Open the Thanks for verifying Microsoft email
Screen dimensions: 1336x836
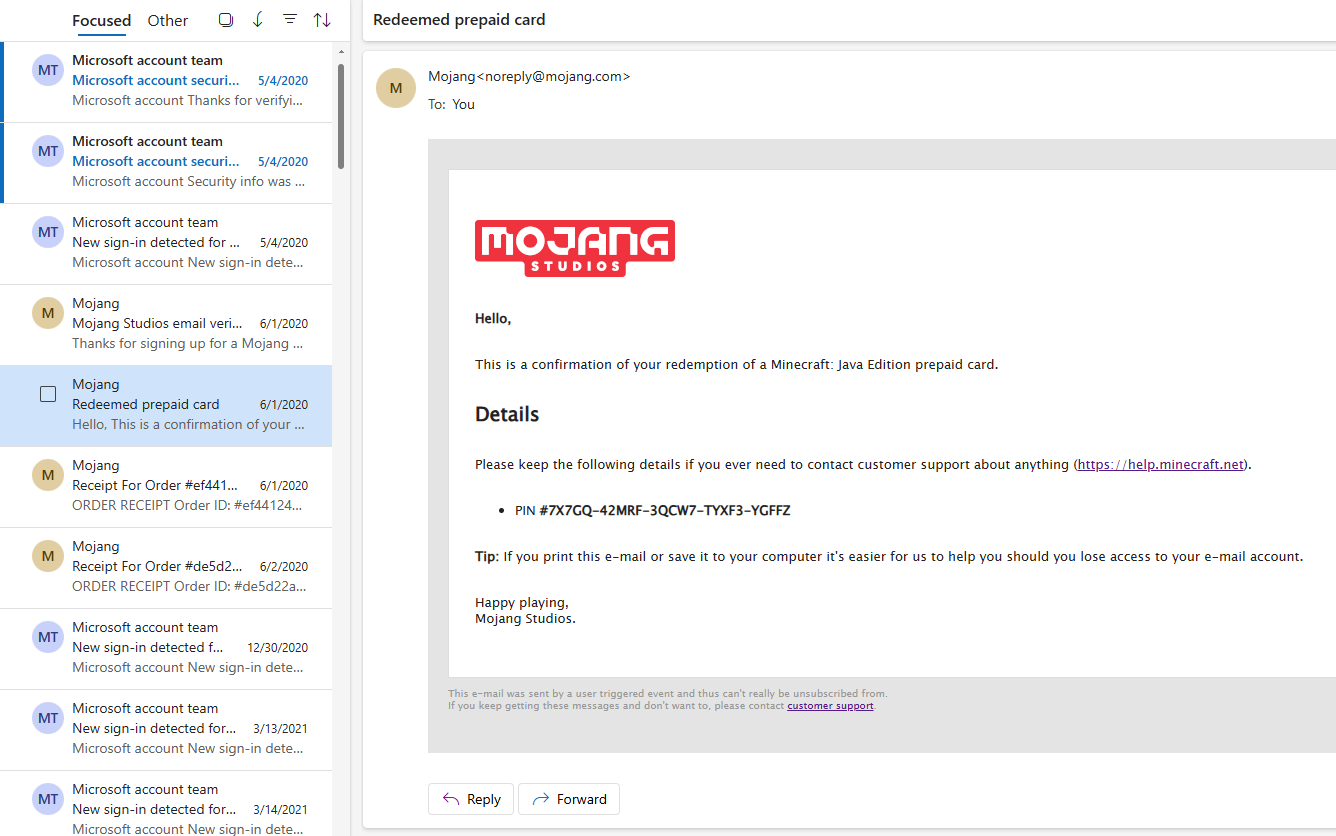pos(166,81)
